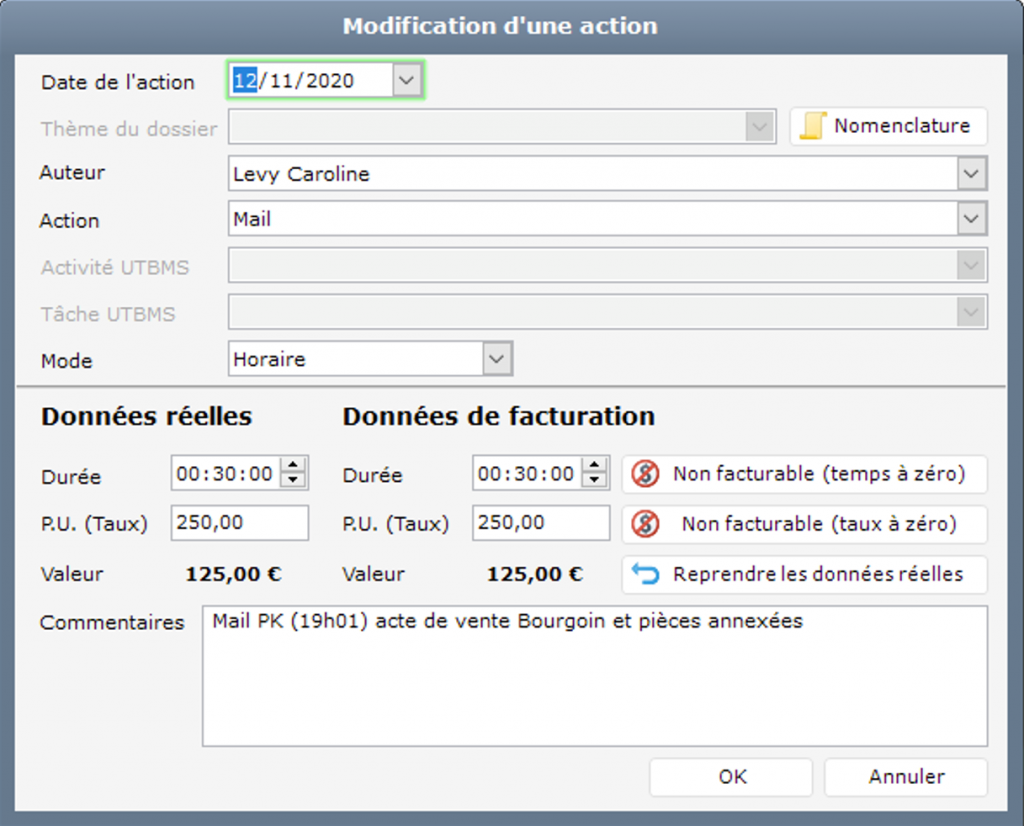Click the blue undo arrow icon
The image size is (1024, 826).
pyautogui.click(x=646, y=574)
